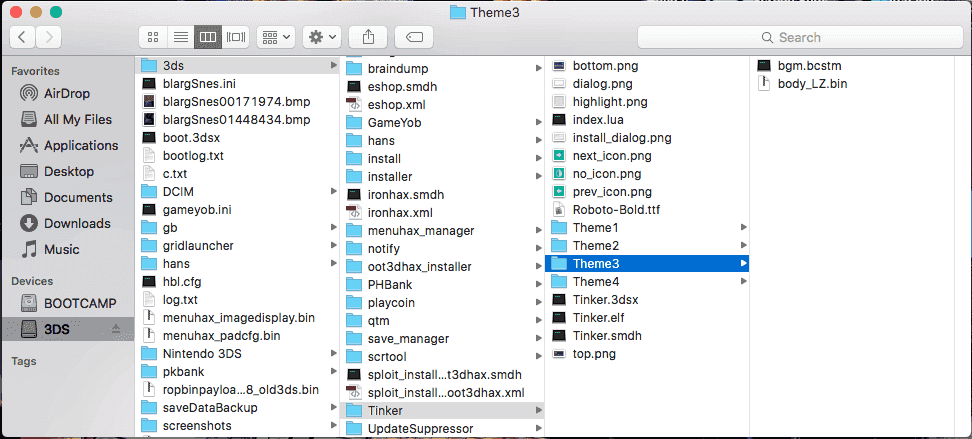This screenshot has height=439, width=972.
Task: Select the 3ds folder
Action: [x=237, y=65]
